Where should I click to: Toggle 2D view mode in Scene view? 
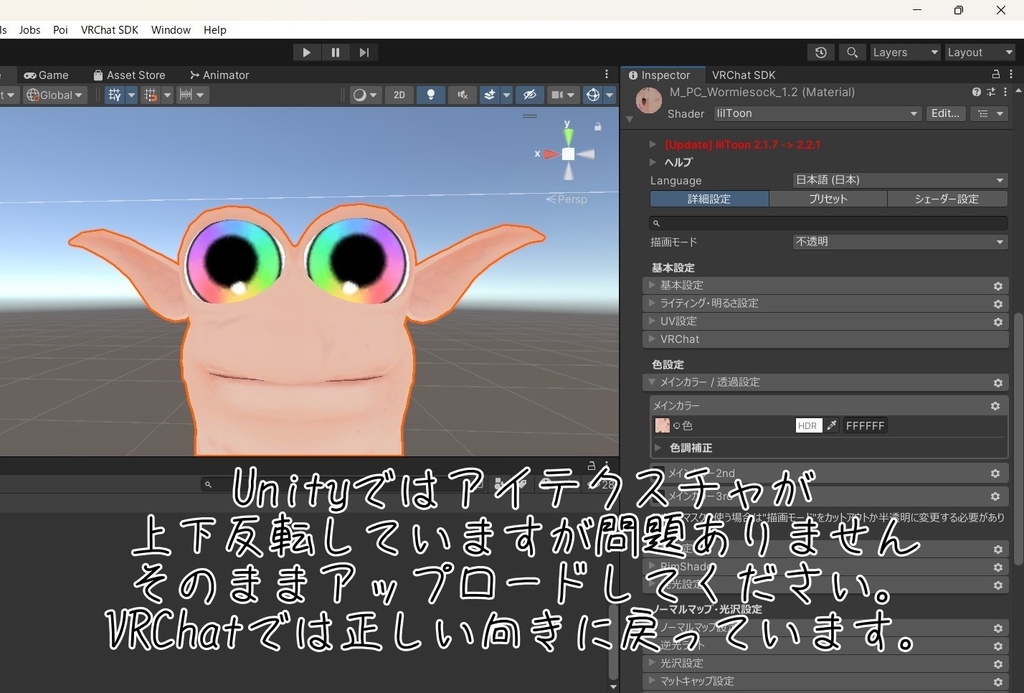point(398,94)
